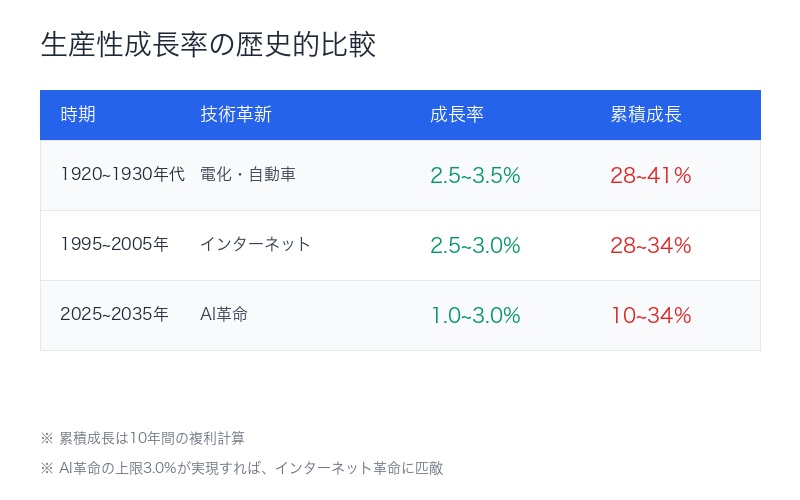This screenshot has height=500, width=800.
Task: Select the 1995~2005年 period cell
Action: [x=114, y=245]
